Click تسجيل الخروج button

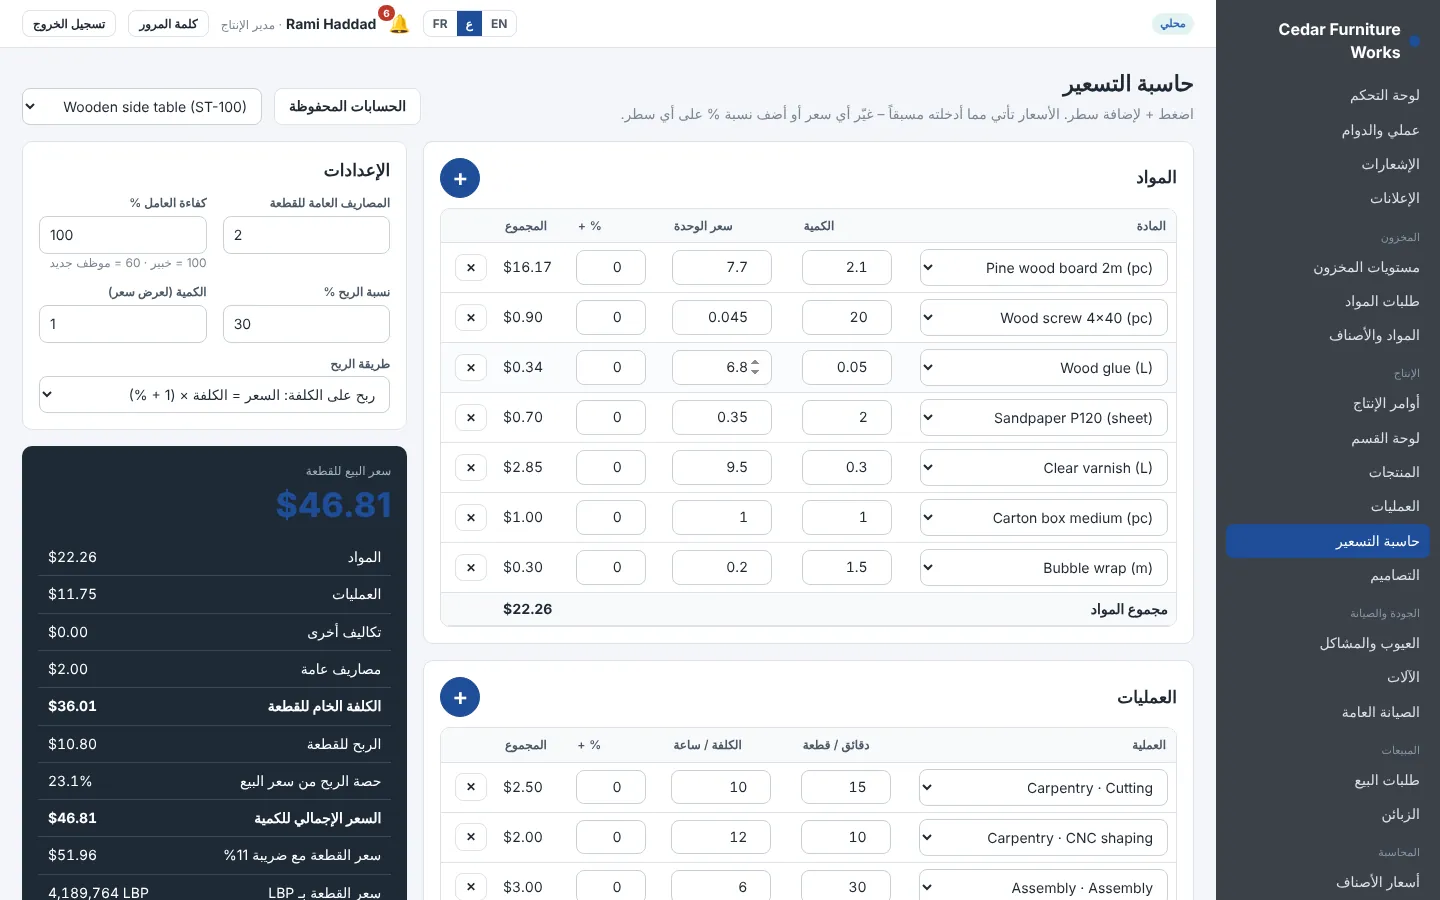tap(69, 24)
